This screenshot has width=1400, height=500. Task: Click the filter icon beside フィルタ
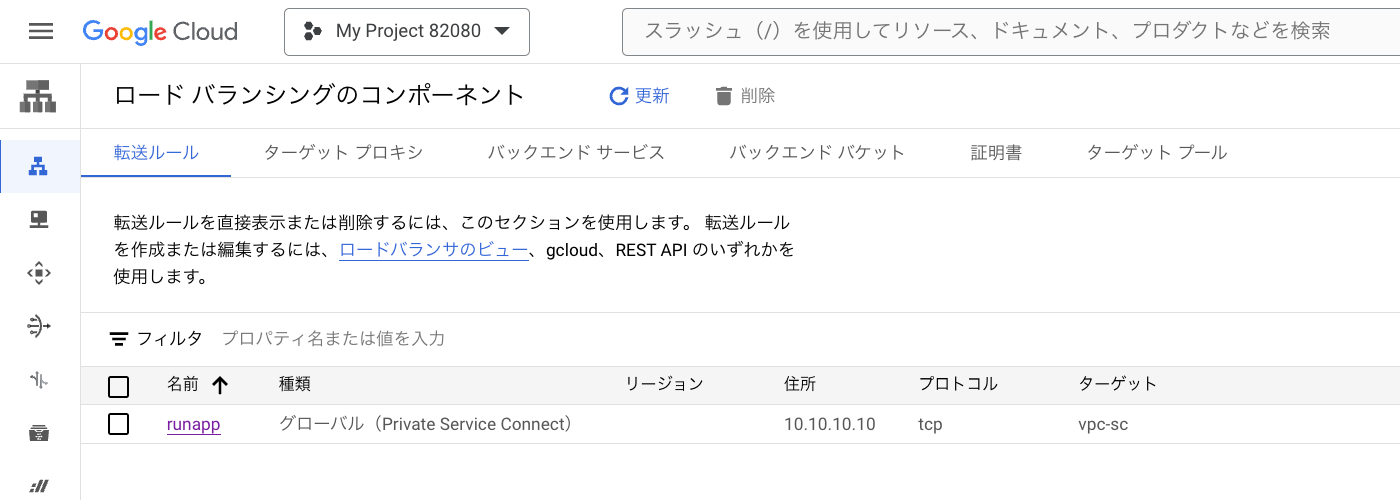point(119,339)
